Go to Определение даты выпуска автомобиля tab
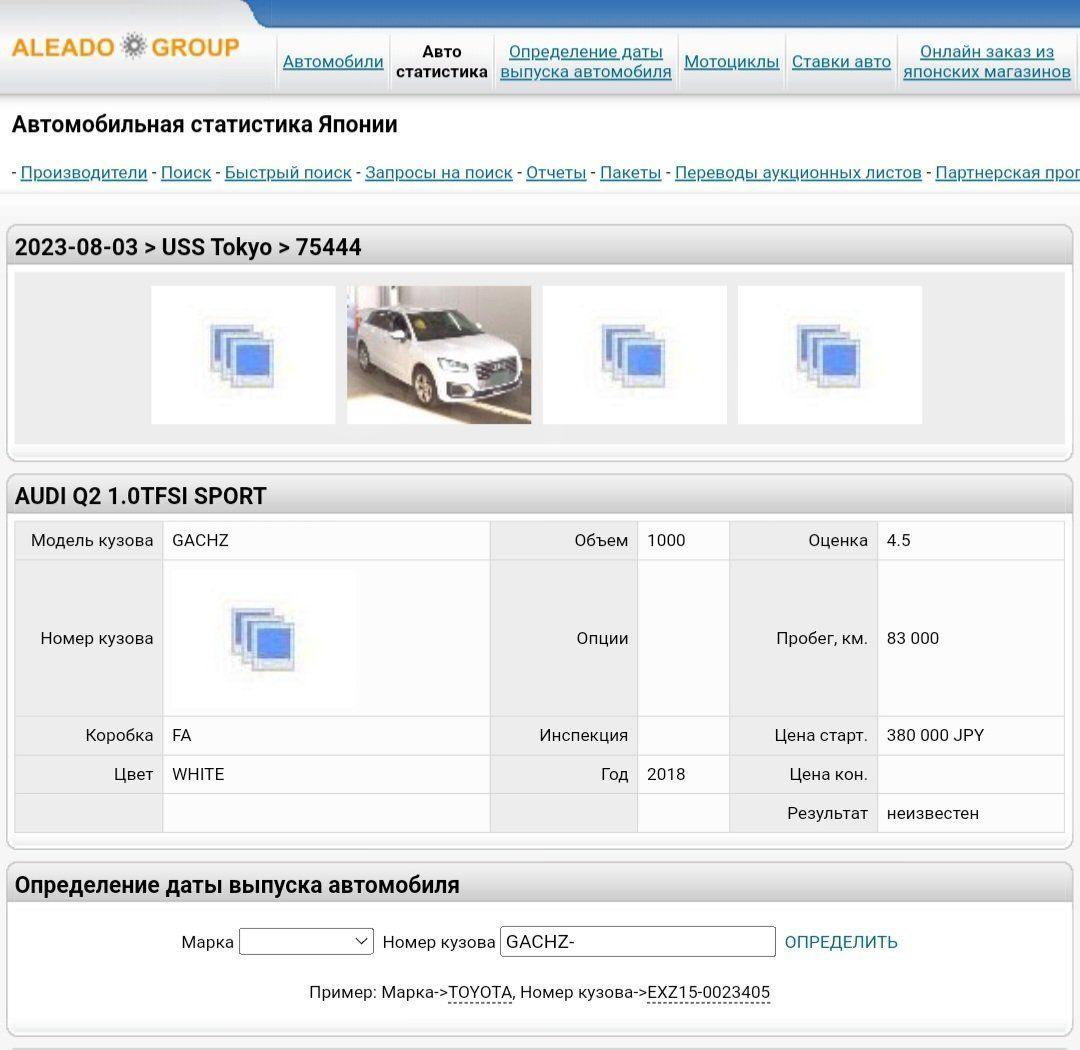Viewport: 1080px width, 1050px height. [x=585, y=62]
